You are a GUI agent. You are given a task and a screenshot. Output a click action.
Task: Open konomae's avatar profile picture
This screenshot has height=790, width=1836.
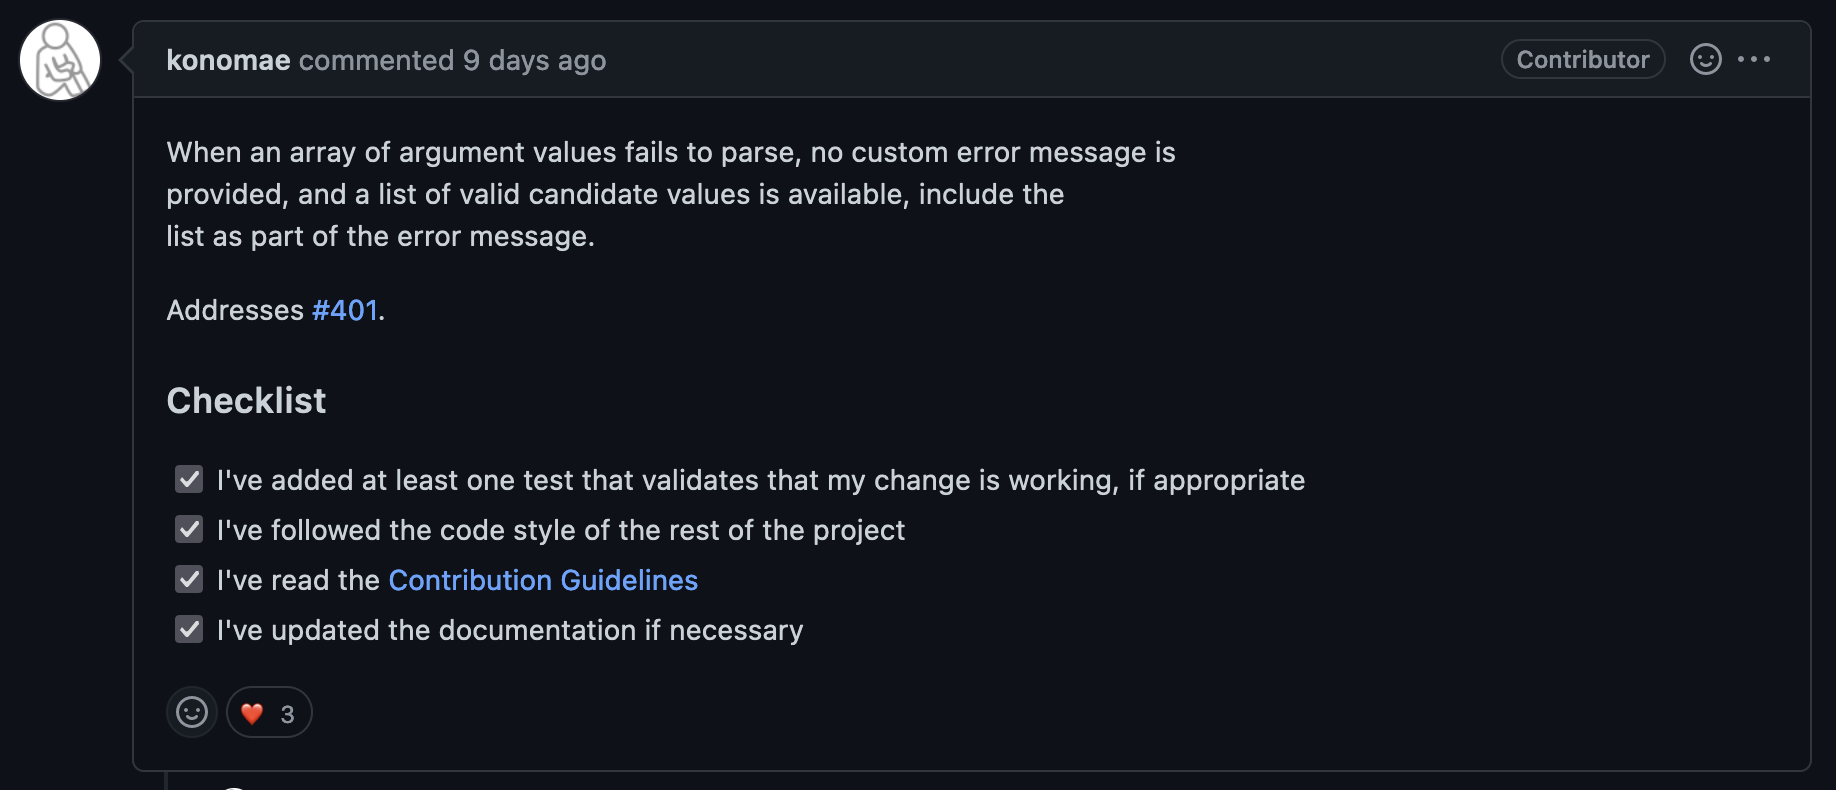60,60
